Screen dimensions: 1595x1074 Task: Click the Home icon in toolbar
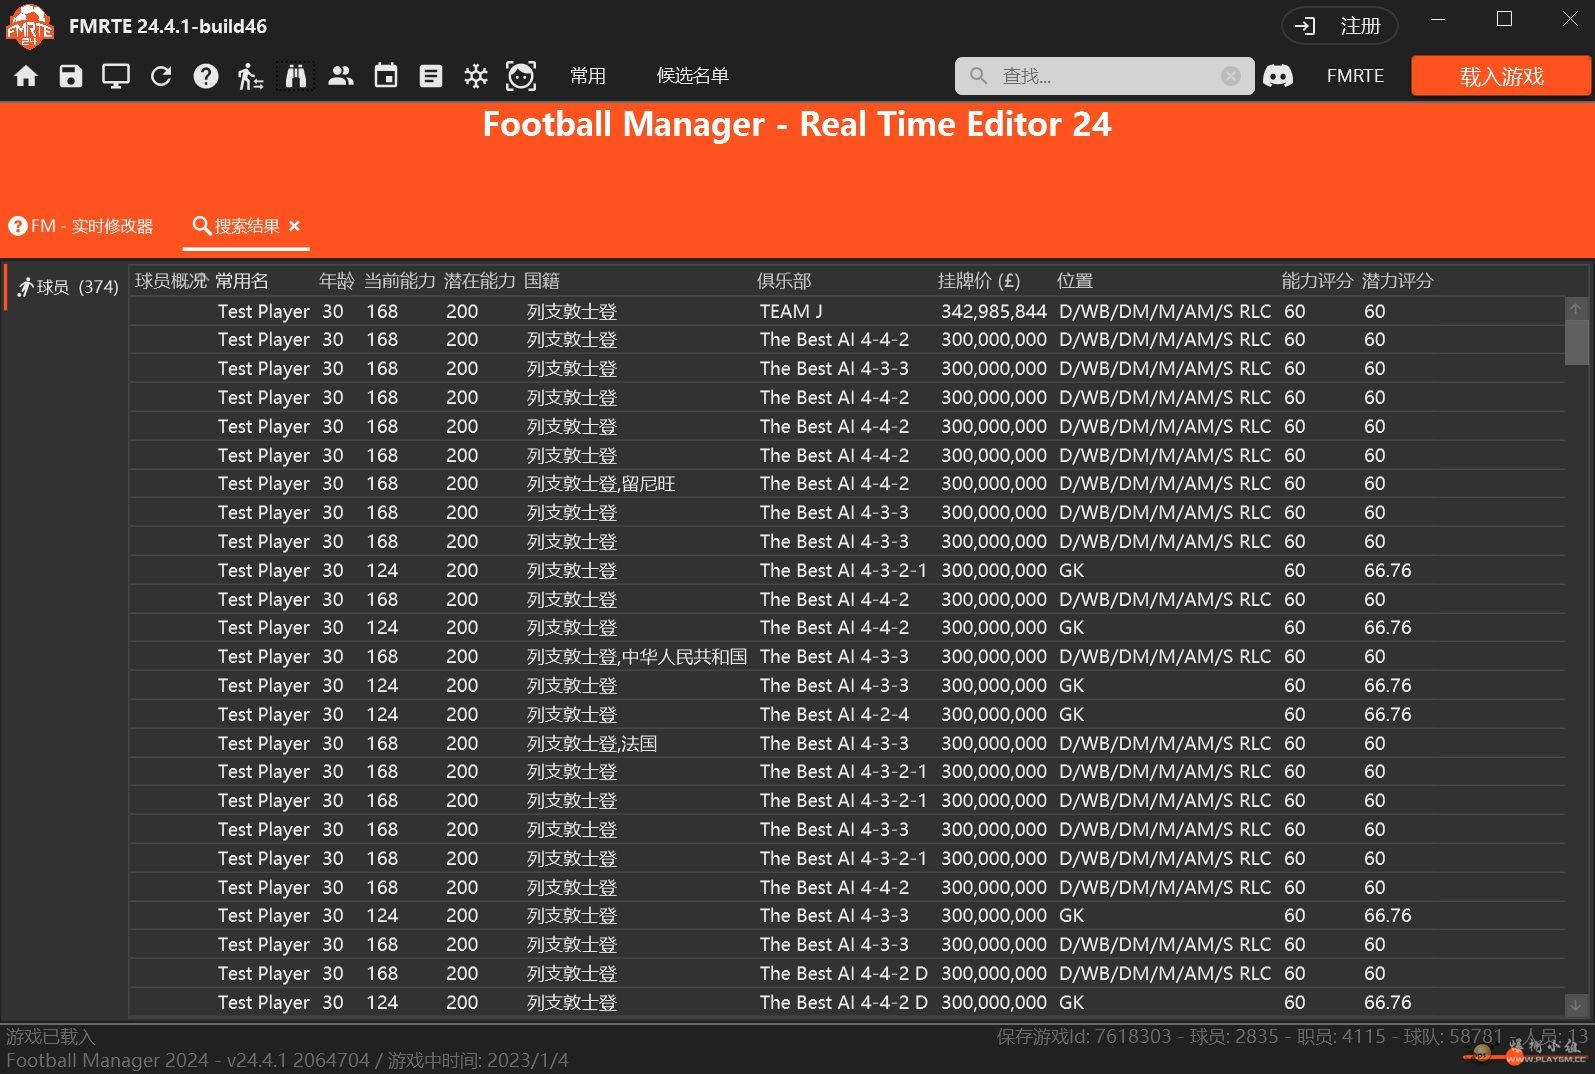point(26,76)
